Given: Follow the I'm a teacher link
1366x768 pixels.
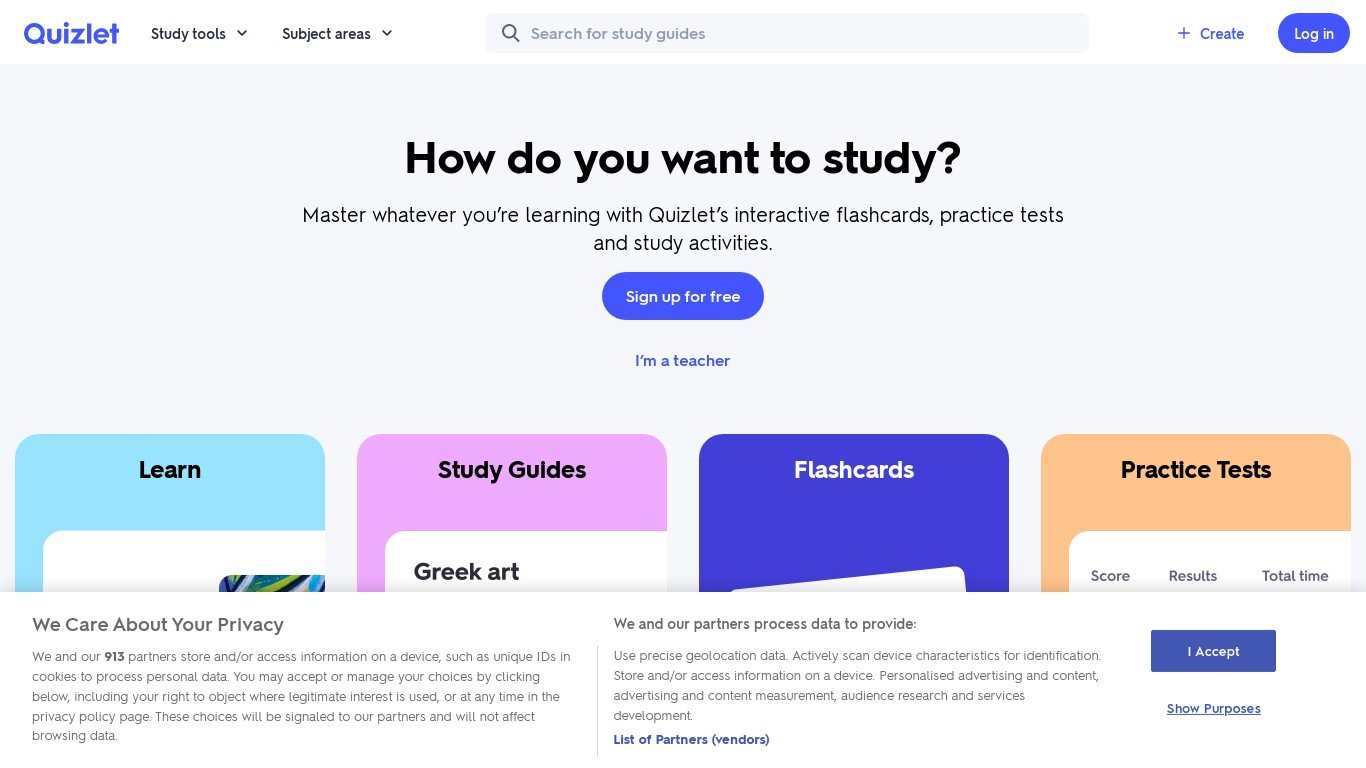Looking at the screenshot, I should [683, 361].
